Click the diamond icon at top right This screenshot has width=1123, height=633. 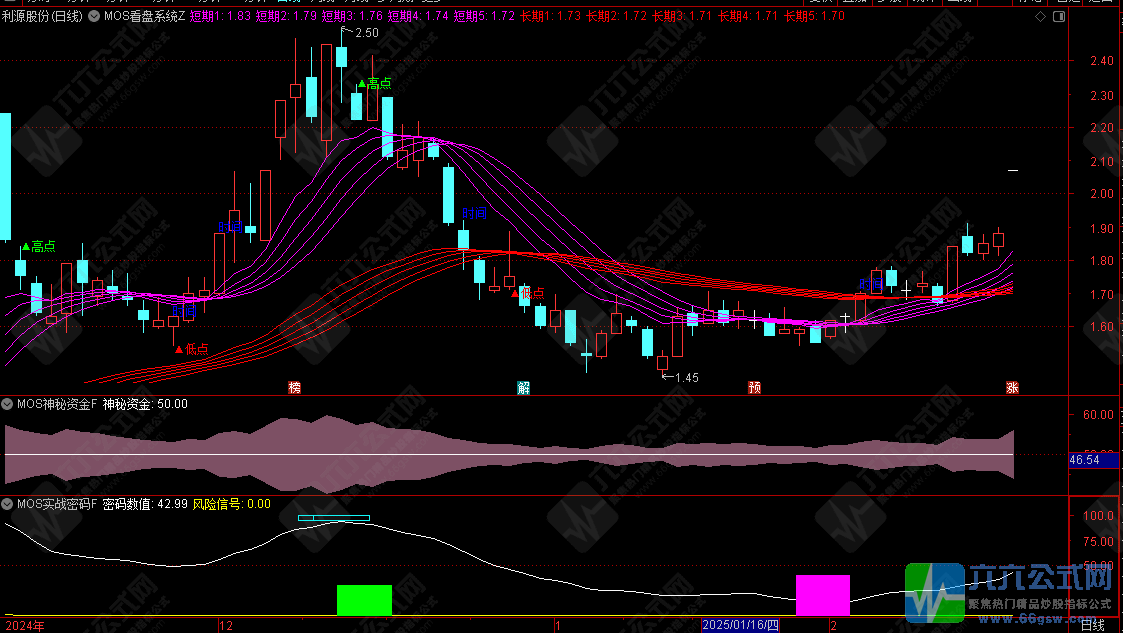[x=1040, y=17]
